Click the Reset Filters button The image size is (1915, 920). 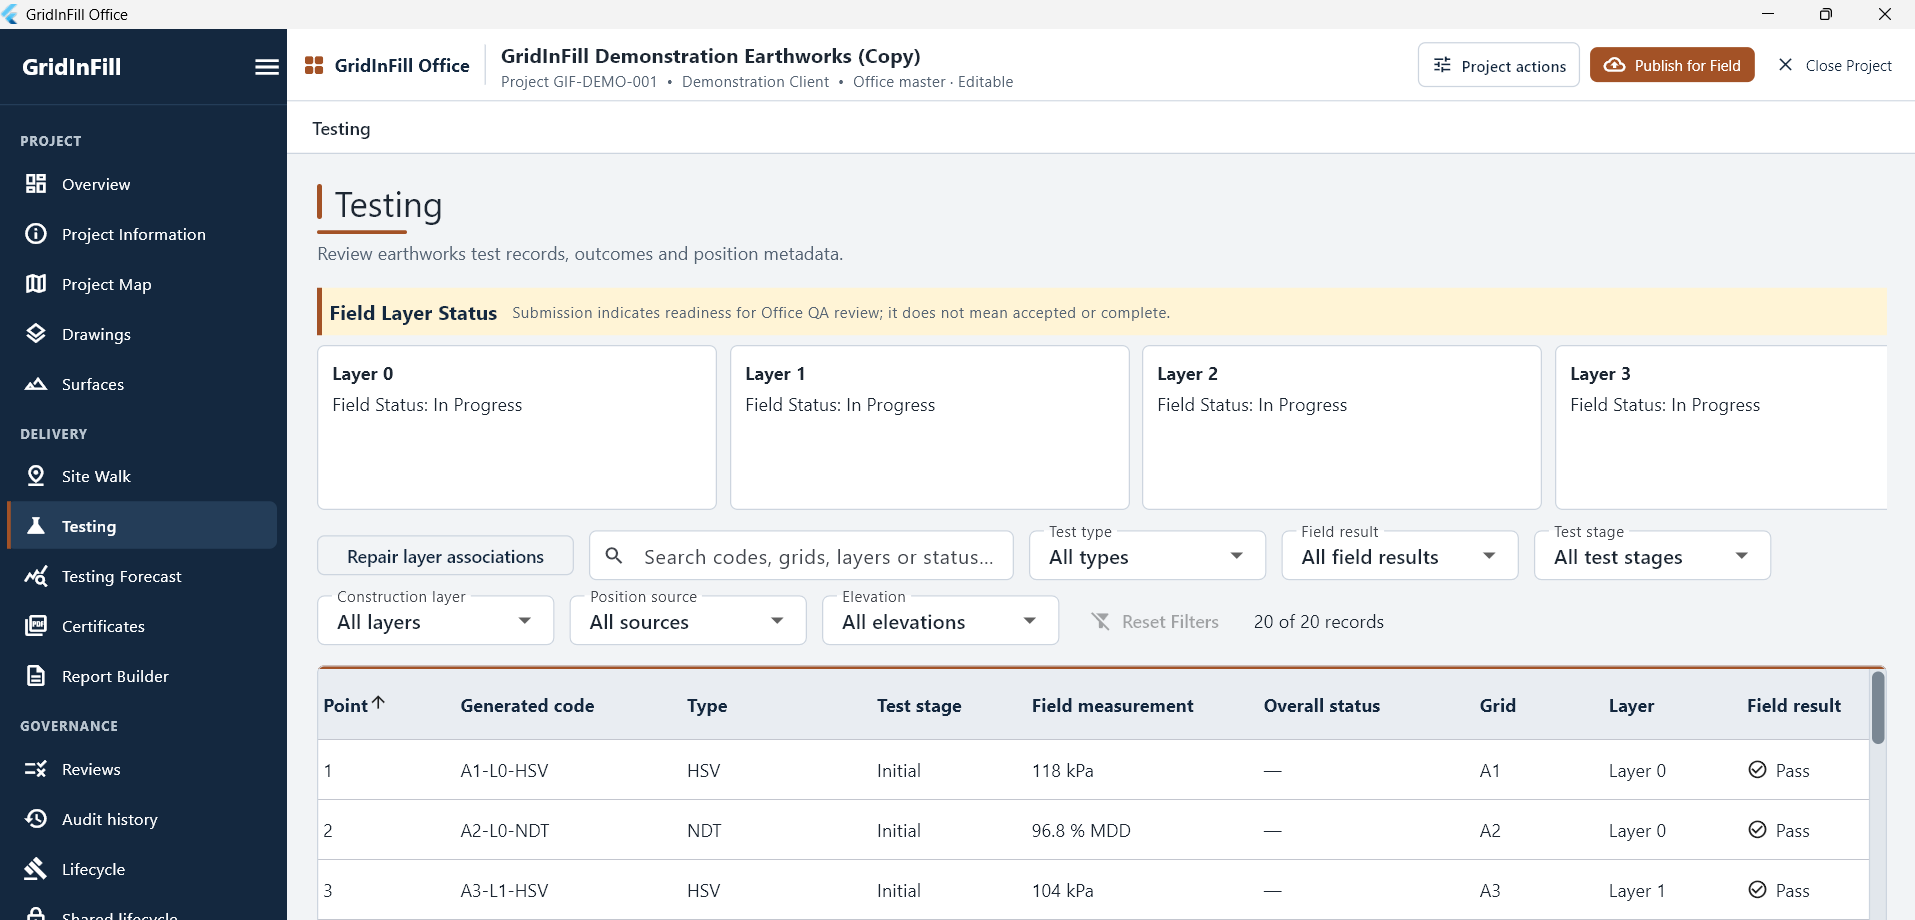point(1155,621)
